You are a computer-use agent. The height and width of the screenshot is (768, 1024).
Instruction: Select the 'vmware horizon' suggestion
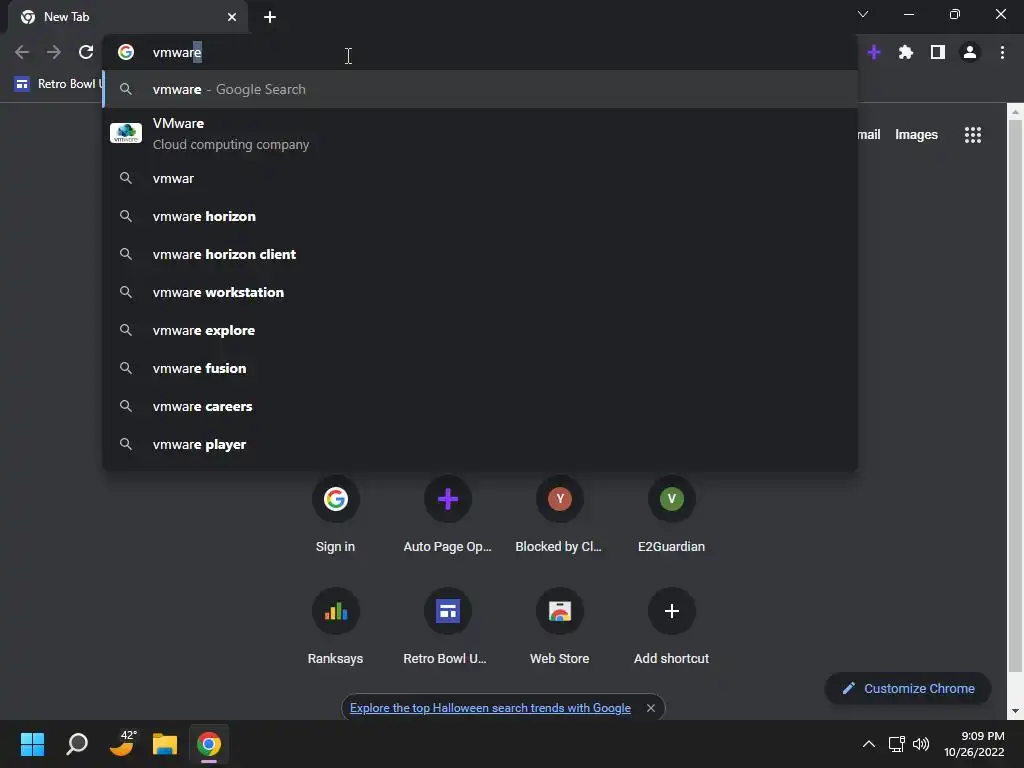[x=480, y=216]
